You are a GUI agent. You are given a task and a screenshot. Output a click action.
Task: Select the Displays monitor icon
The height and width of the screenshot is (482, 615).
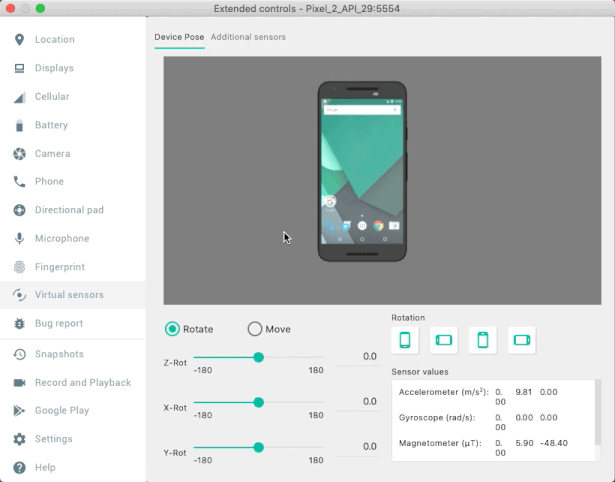pos(19,68)
